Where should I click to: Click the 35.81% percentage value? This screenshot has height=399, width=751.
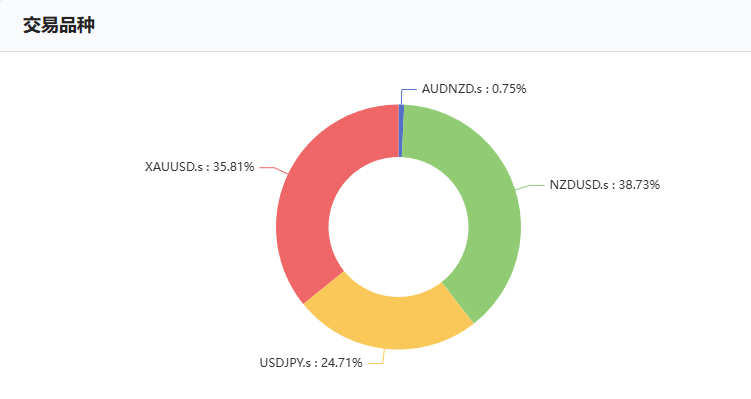[x=233, y=167]
